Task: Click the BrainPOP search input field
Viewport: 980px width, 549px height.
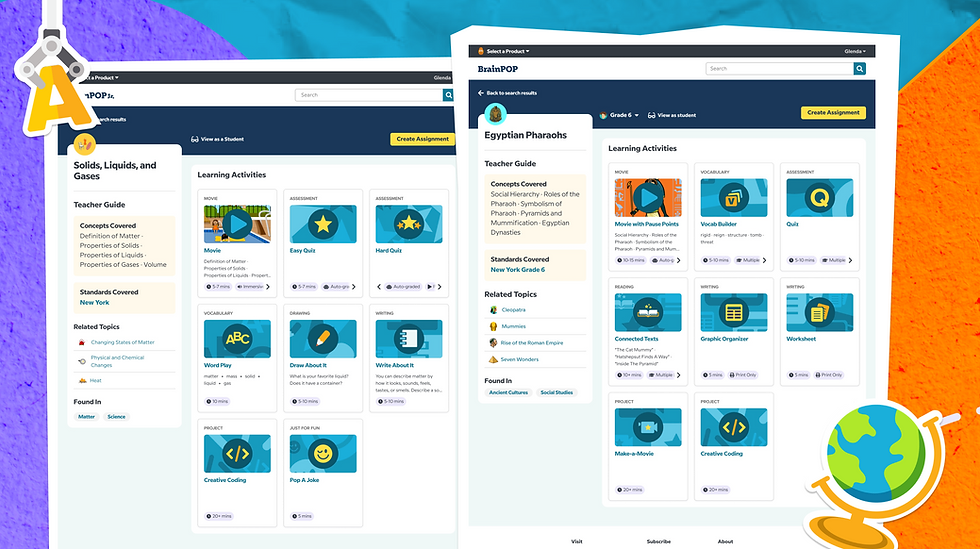Action: tap(779, 69)
